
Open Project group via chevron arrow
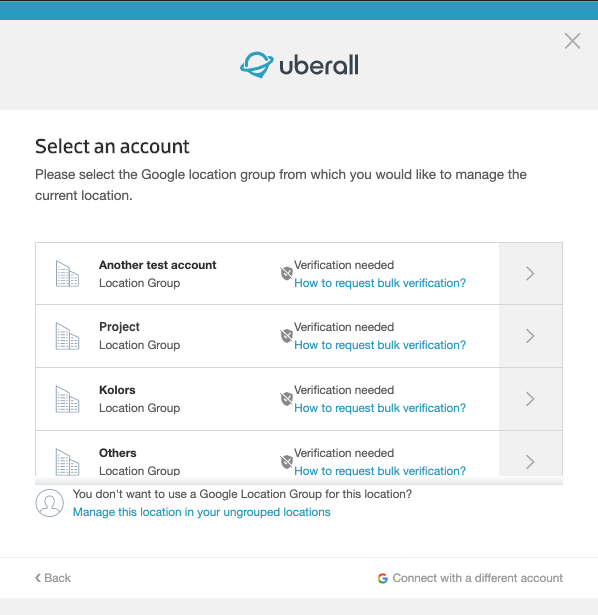[531, 336]
